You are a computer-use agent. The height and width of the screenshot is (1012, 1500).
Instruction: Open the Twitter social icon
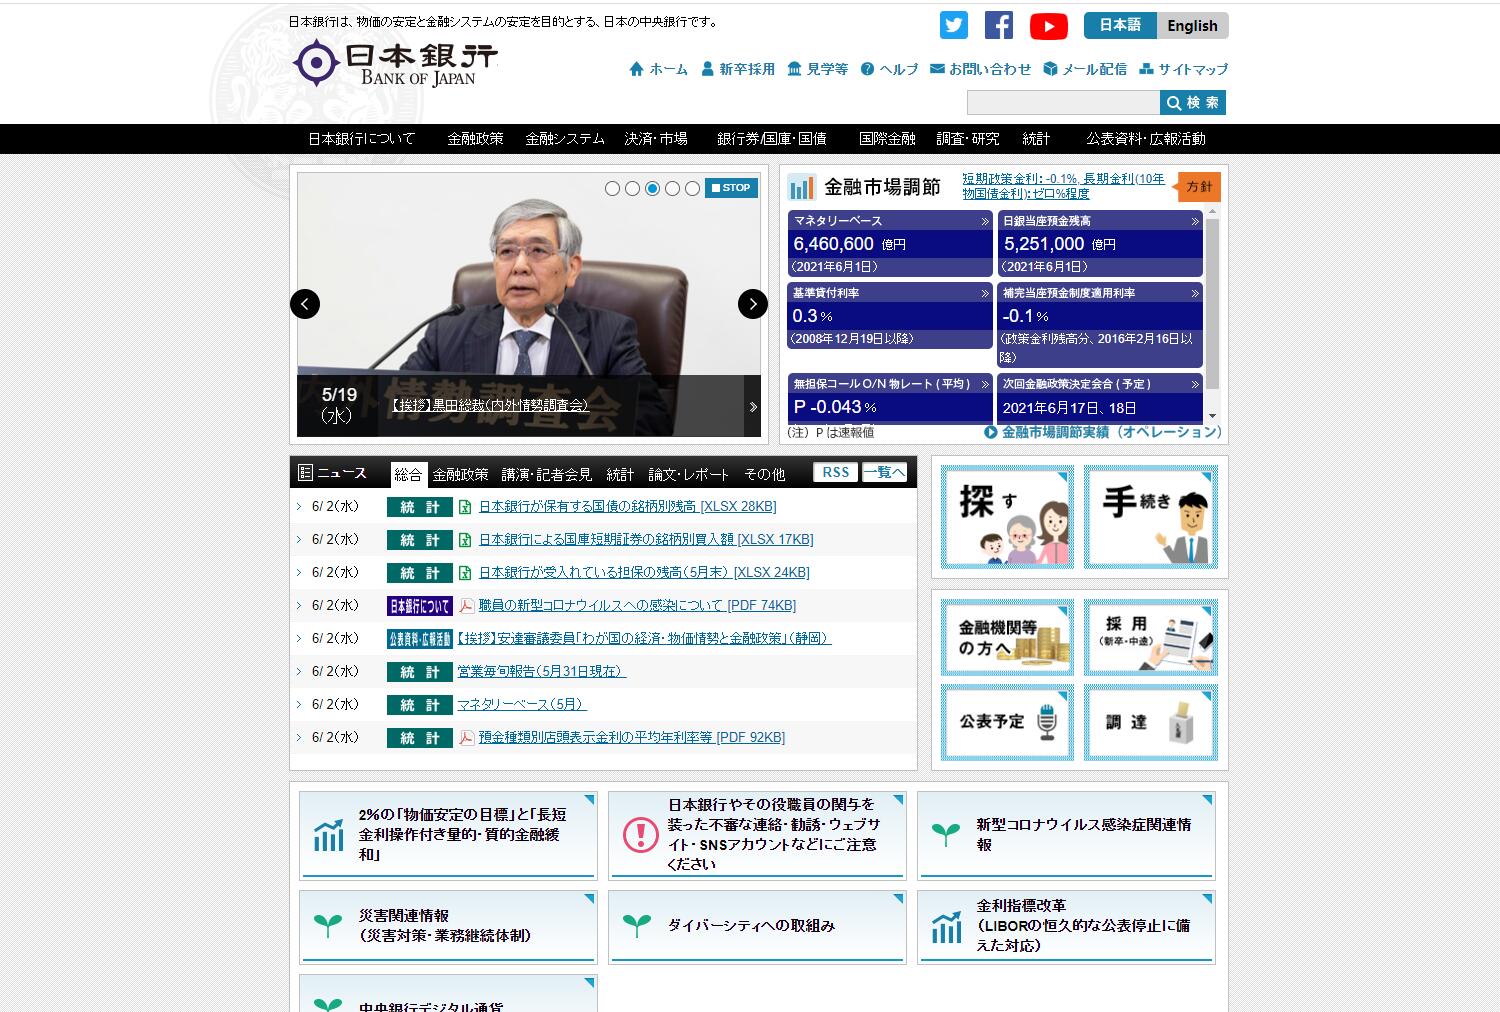954,25
